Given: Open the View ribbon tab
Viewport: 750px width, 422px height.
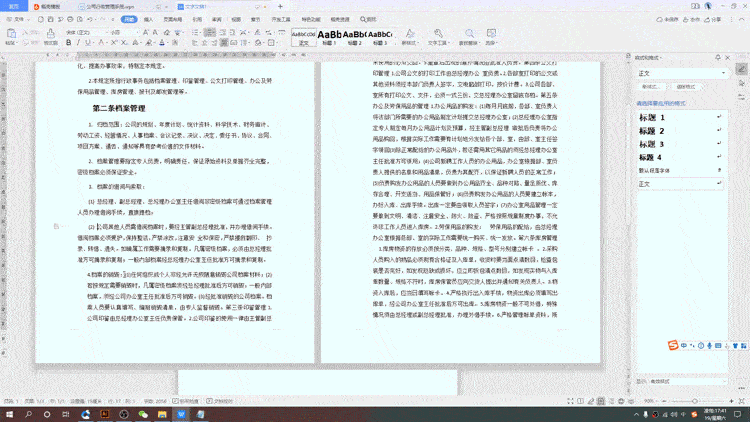Looking at the screenshot, I should (x=236, y=20).
